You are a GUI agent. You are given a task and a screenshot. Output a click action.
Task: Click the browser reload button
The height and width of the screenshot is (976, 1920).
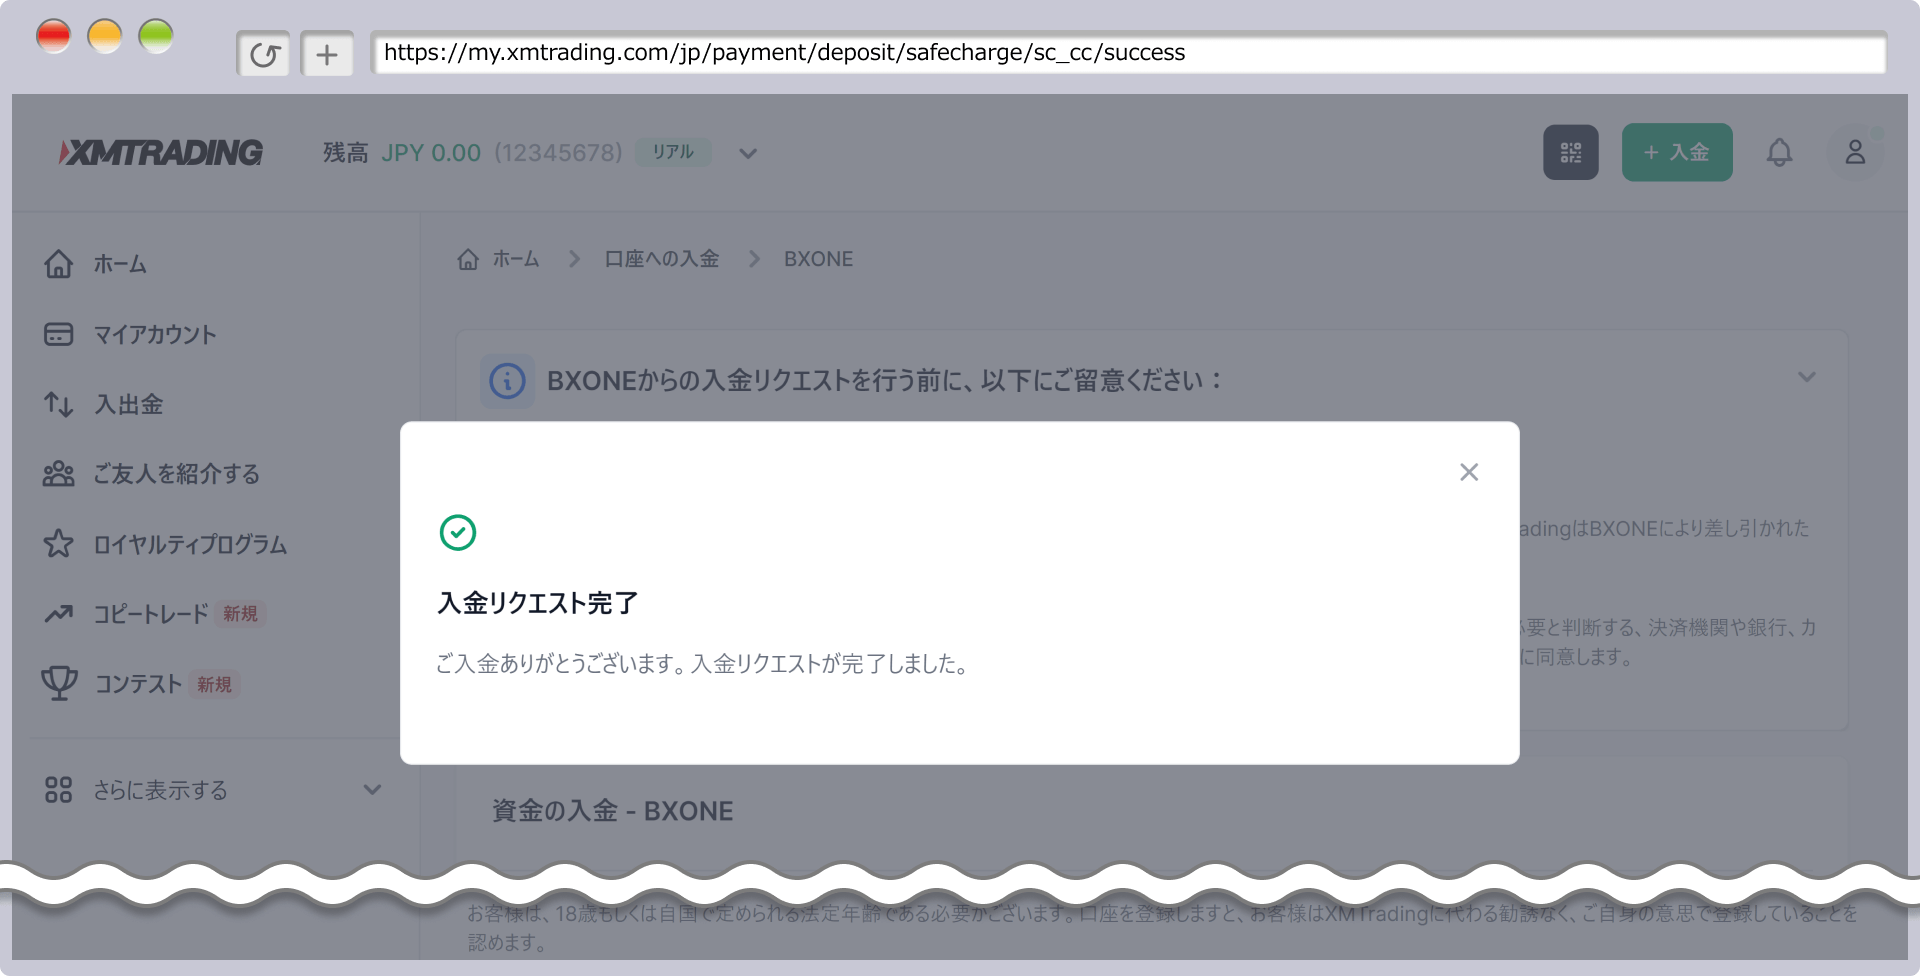pyautogui.click(x=264, y=55)
